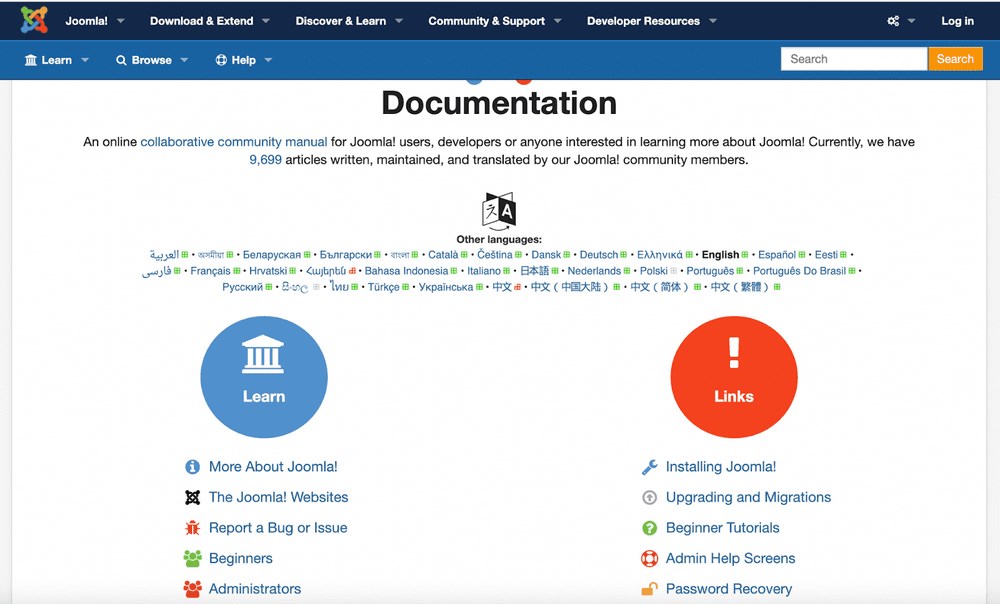Open the Community & Support menu

[x=495, y=21]
